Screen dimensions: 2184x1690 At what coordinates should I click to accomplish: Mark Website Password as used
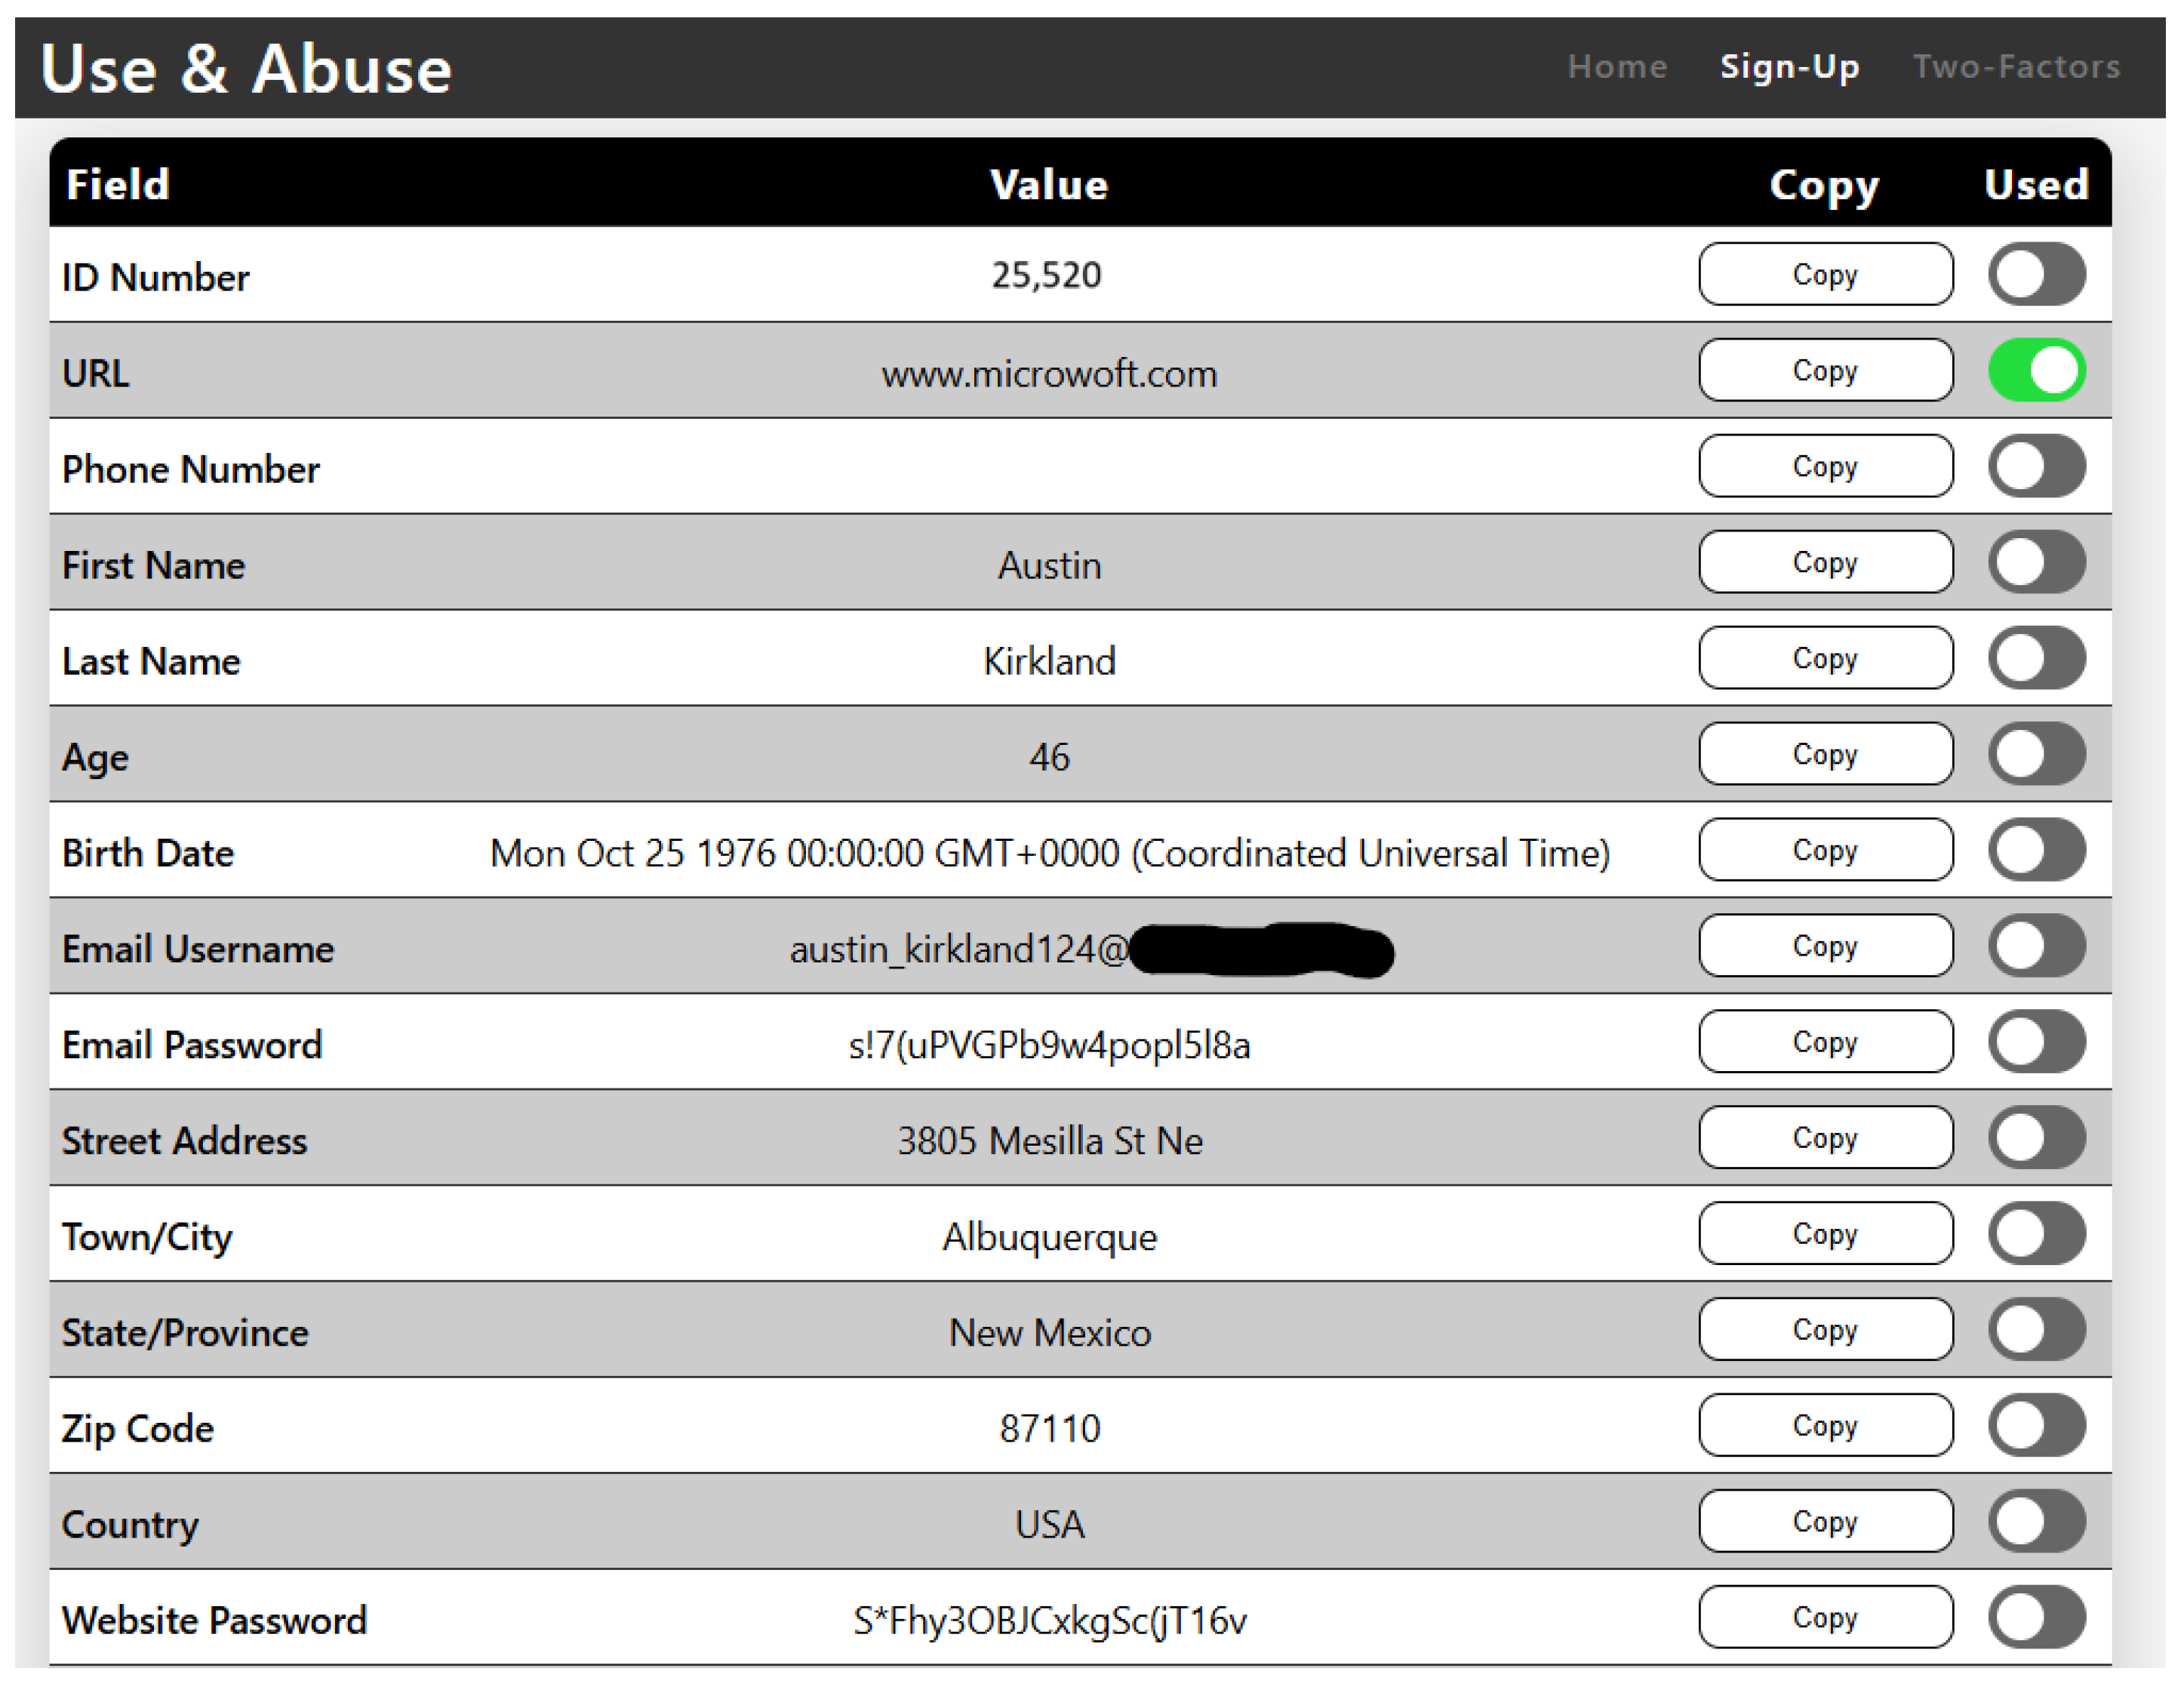pos(2035,1618)
